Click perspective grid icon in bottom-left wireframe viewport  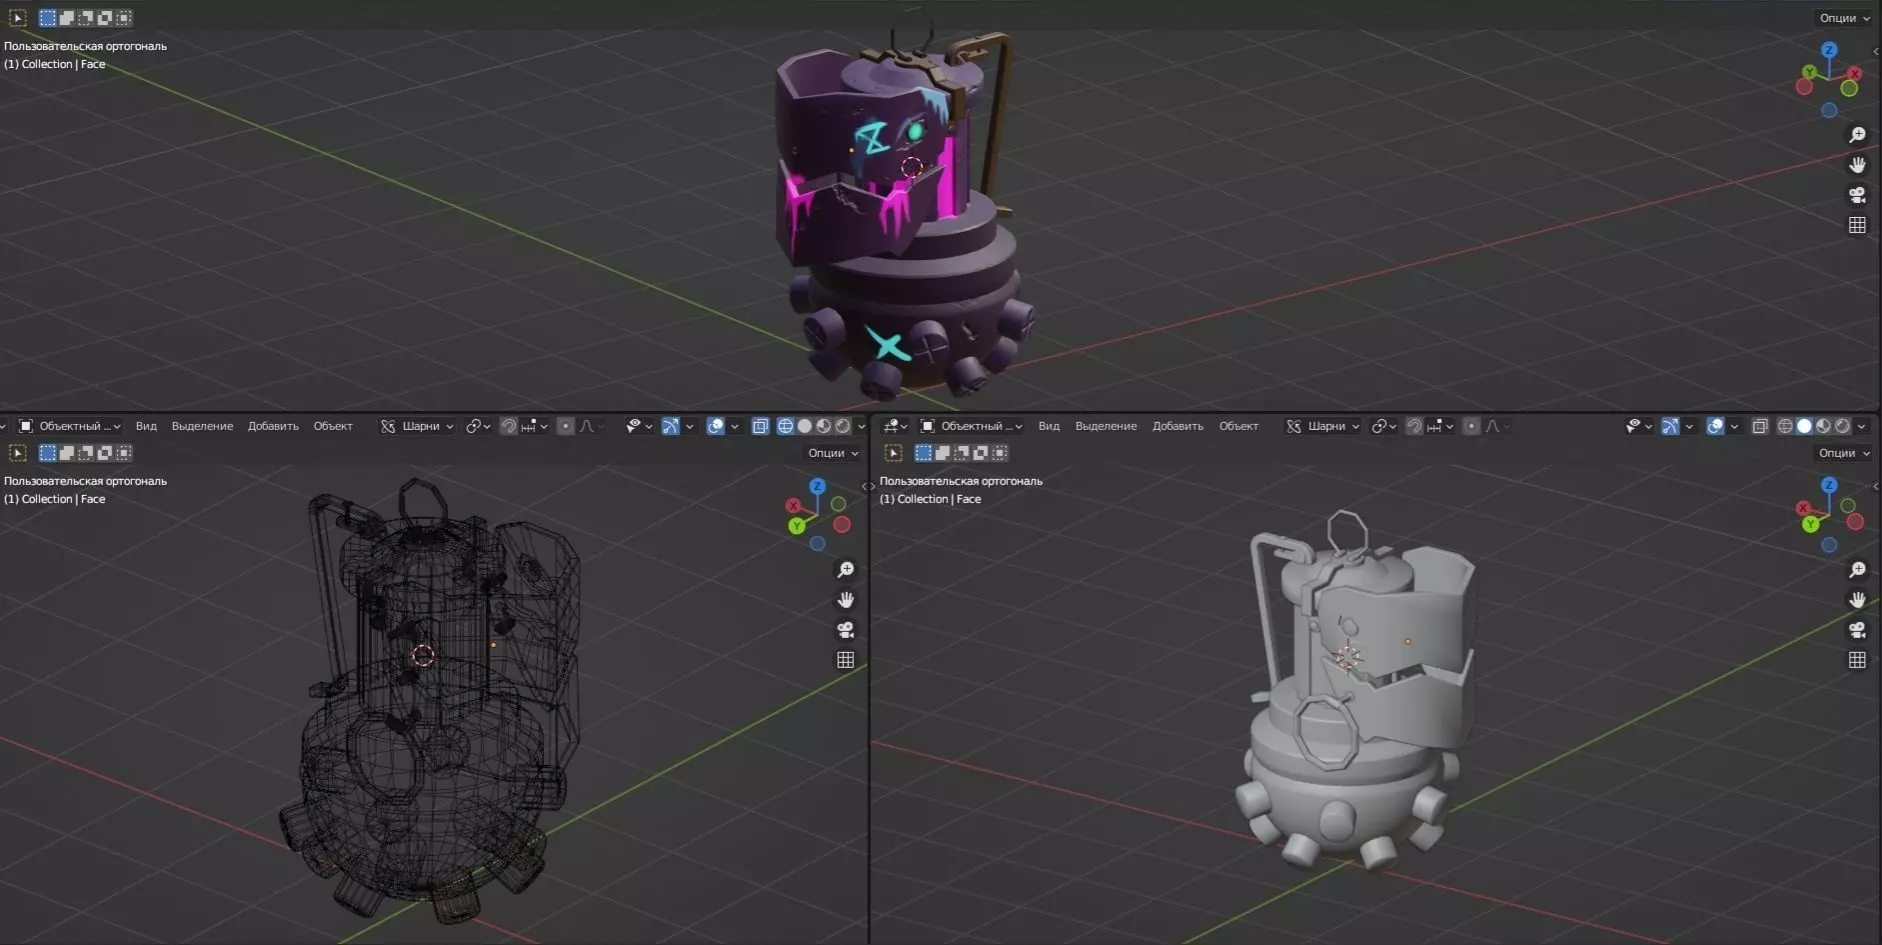[845, 660]
